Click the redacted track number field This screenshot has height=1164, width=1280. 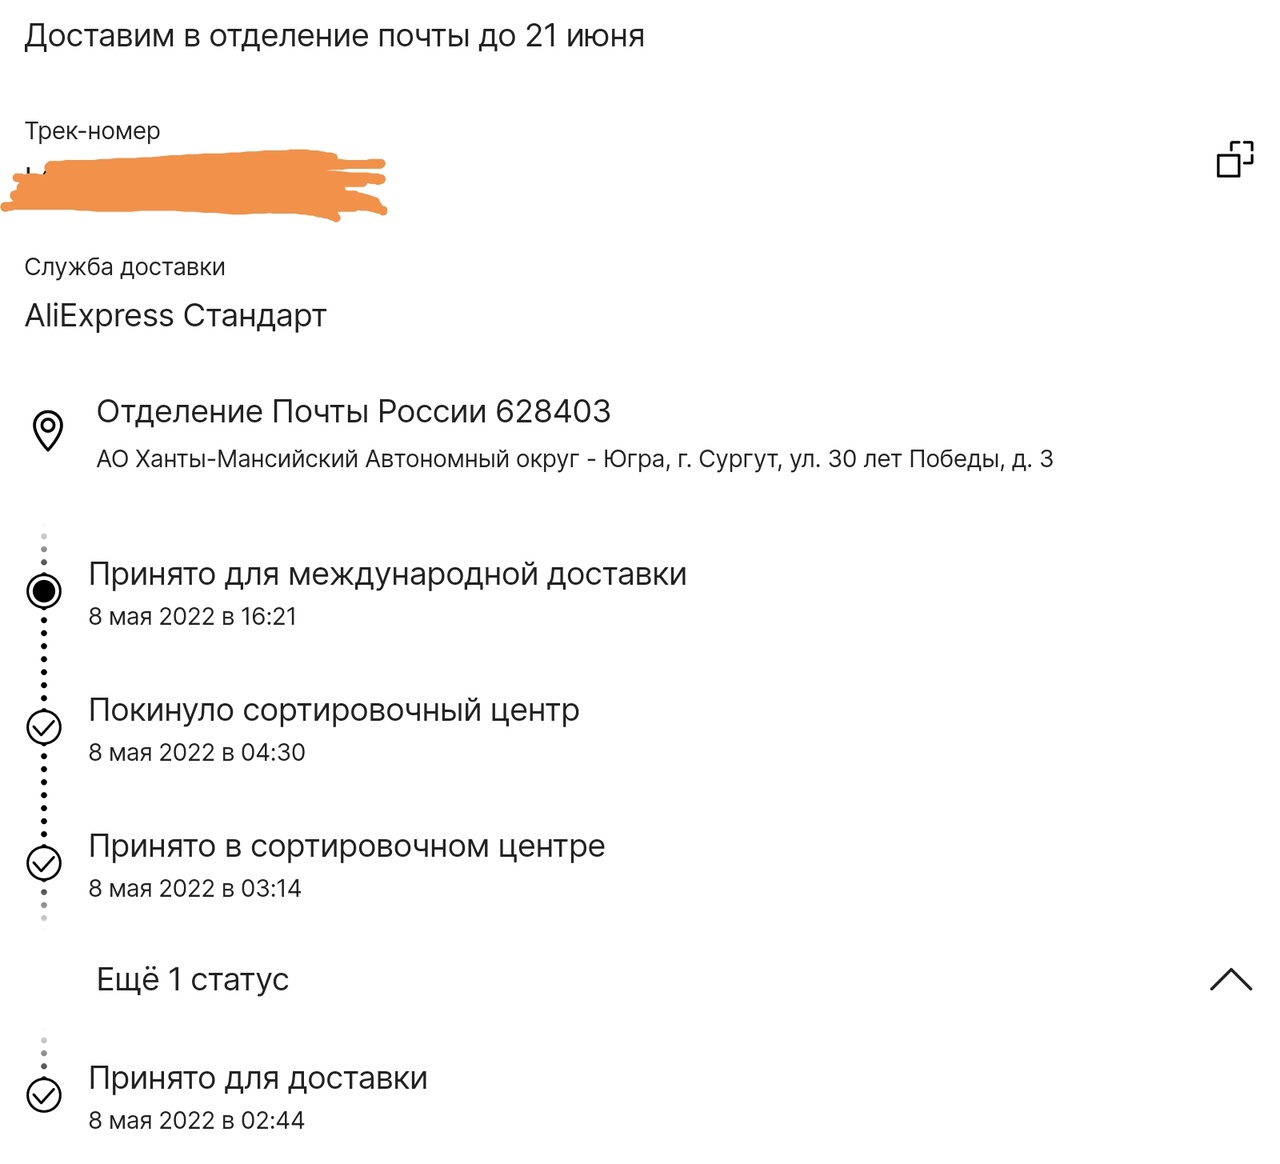coord(196,183)
